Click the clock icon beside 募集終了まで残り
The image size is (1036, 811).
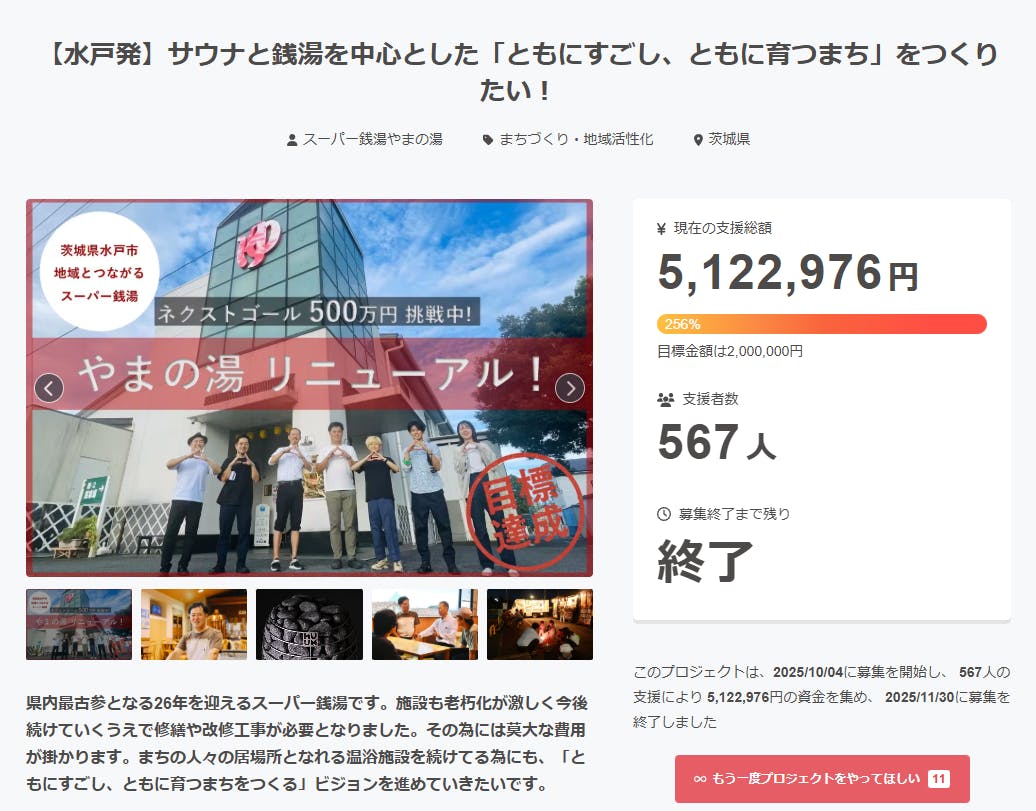coord(664,514)
